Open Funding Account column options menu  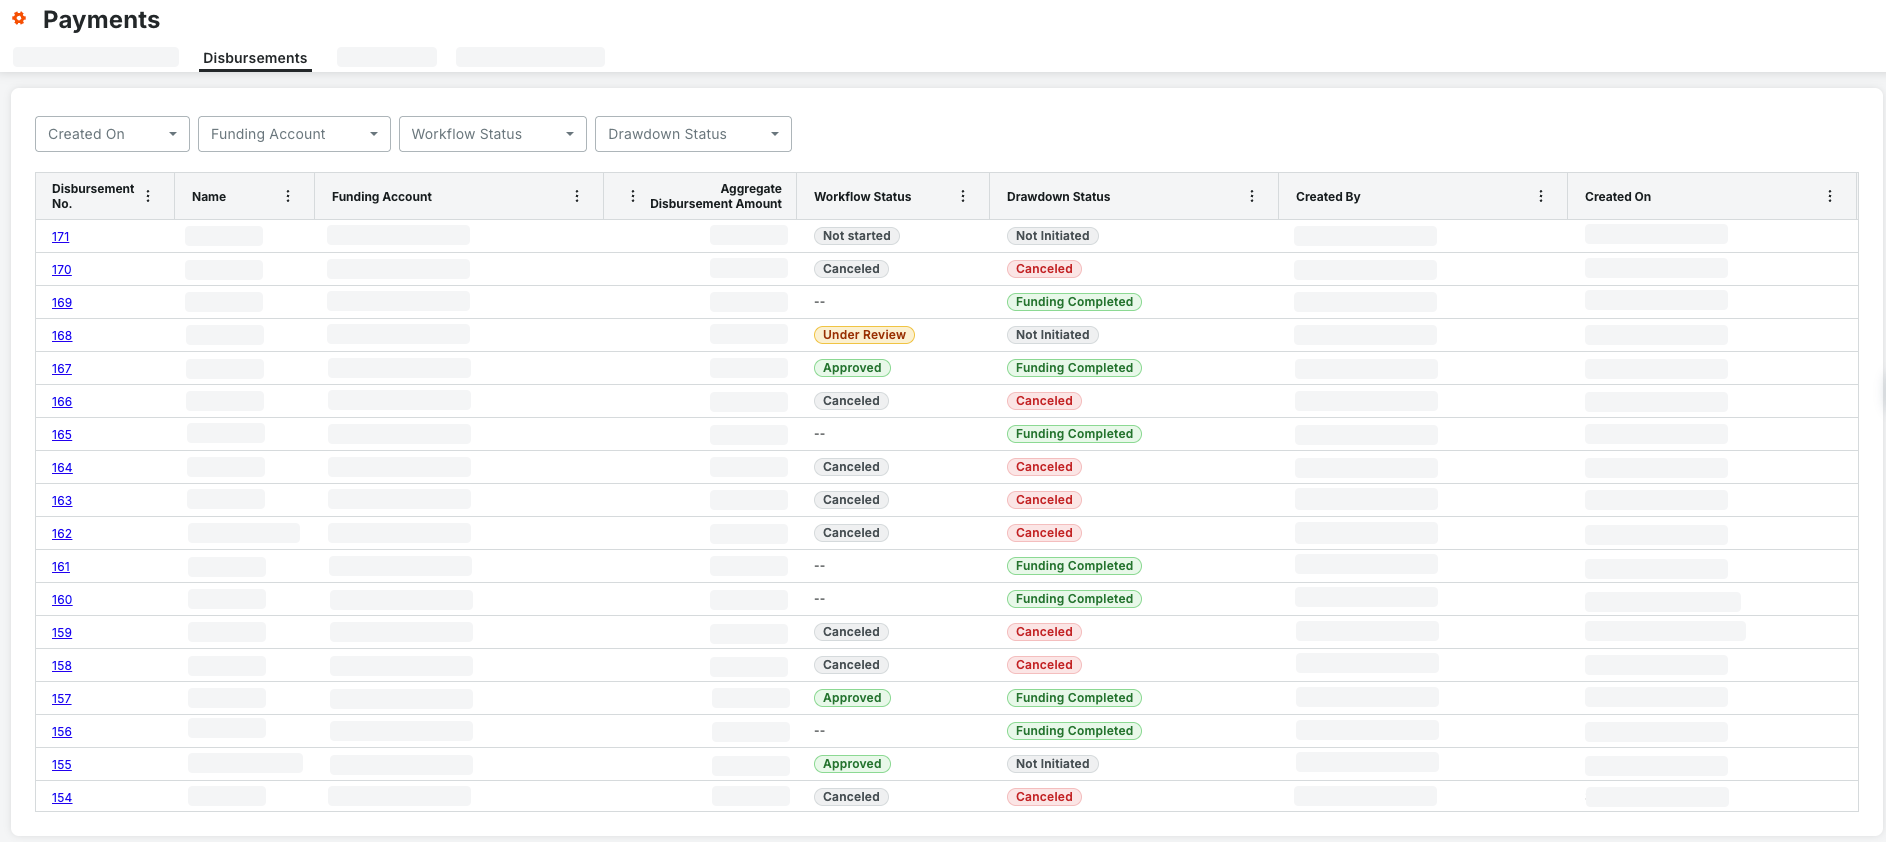pos(577,196)
